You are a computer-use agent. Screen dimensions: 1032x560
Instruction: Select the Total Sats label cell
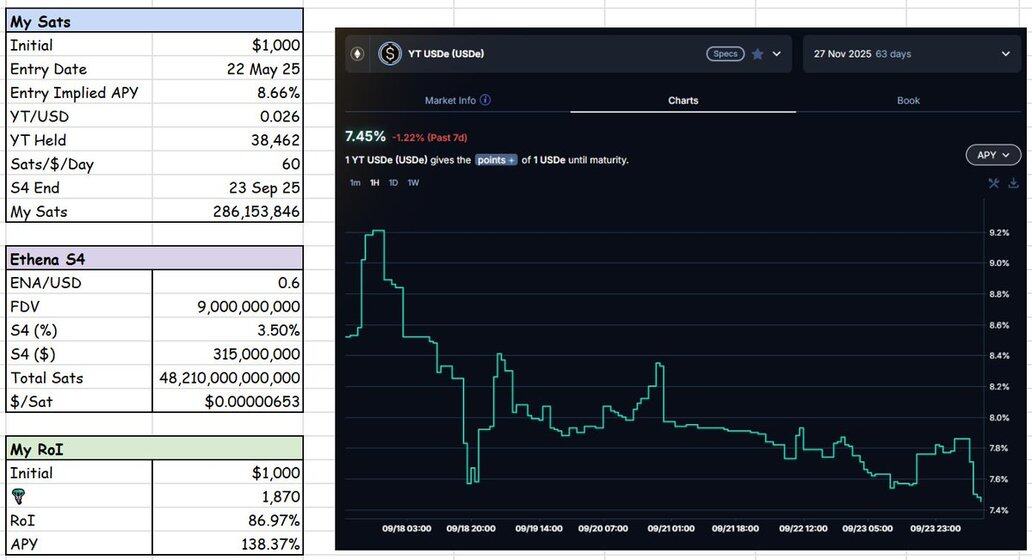[x=79, y=378]
